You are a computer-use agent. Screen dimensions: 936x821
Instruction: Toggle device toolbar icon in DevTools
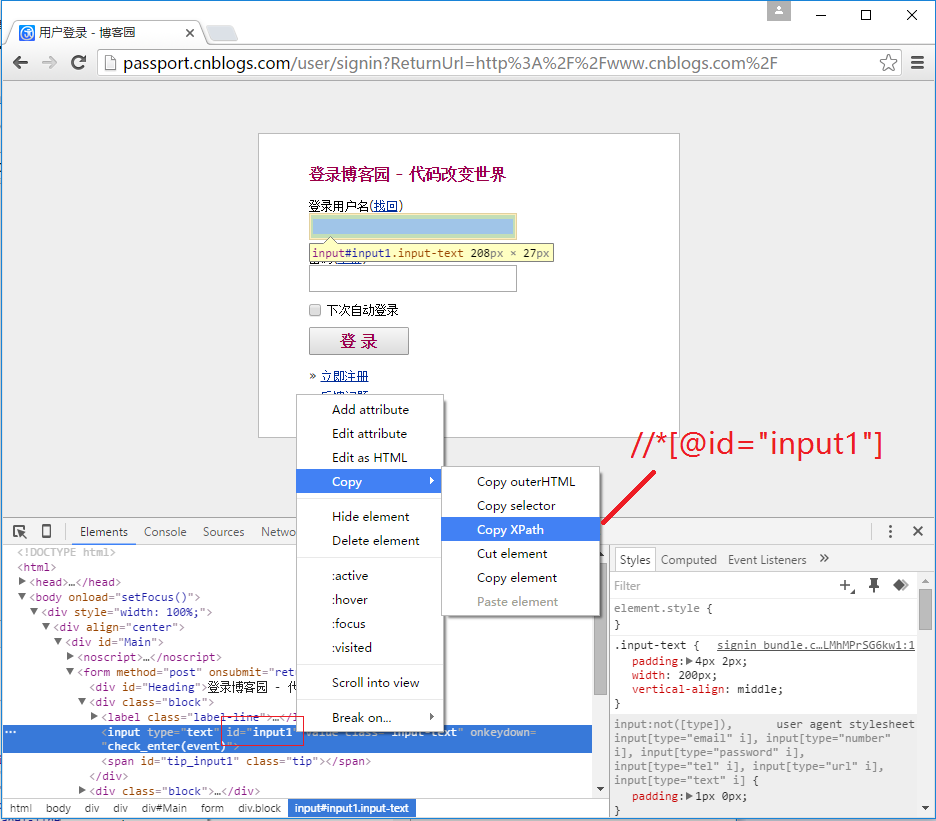click(47, 531)
